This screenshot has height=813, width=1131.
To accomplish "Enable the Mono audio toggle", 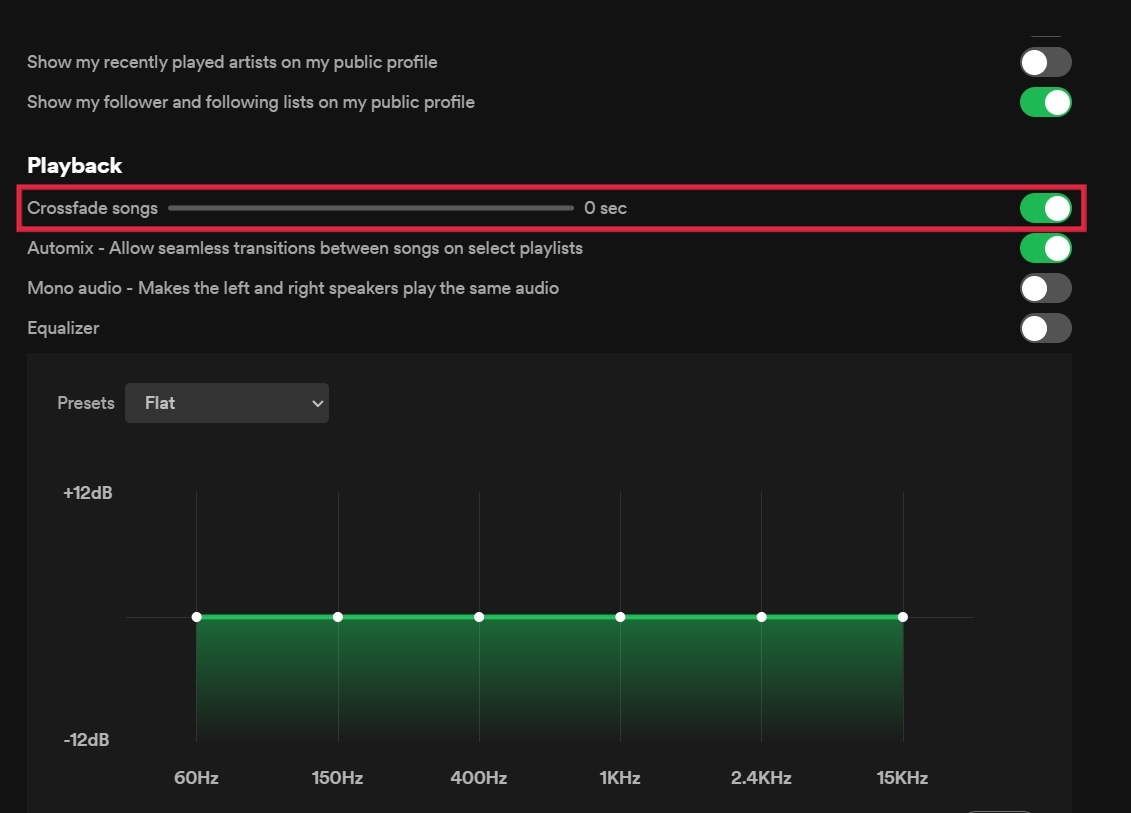I will coord(1045,288).
